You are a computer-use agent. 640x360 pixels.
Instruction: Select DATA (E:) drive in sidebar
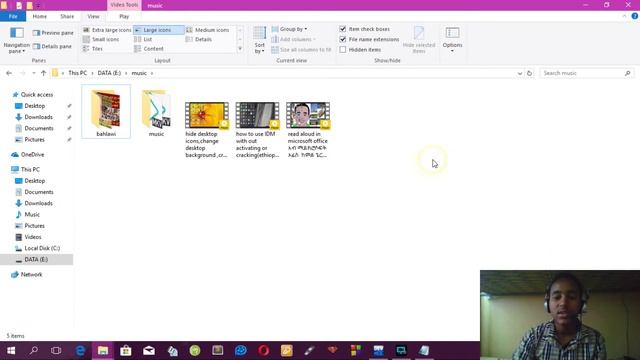[36, 260]
